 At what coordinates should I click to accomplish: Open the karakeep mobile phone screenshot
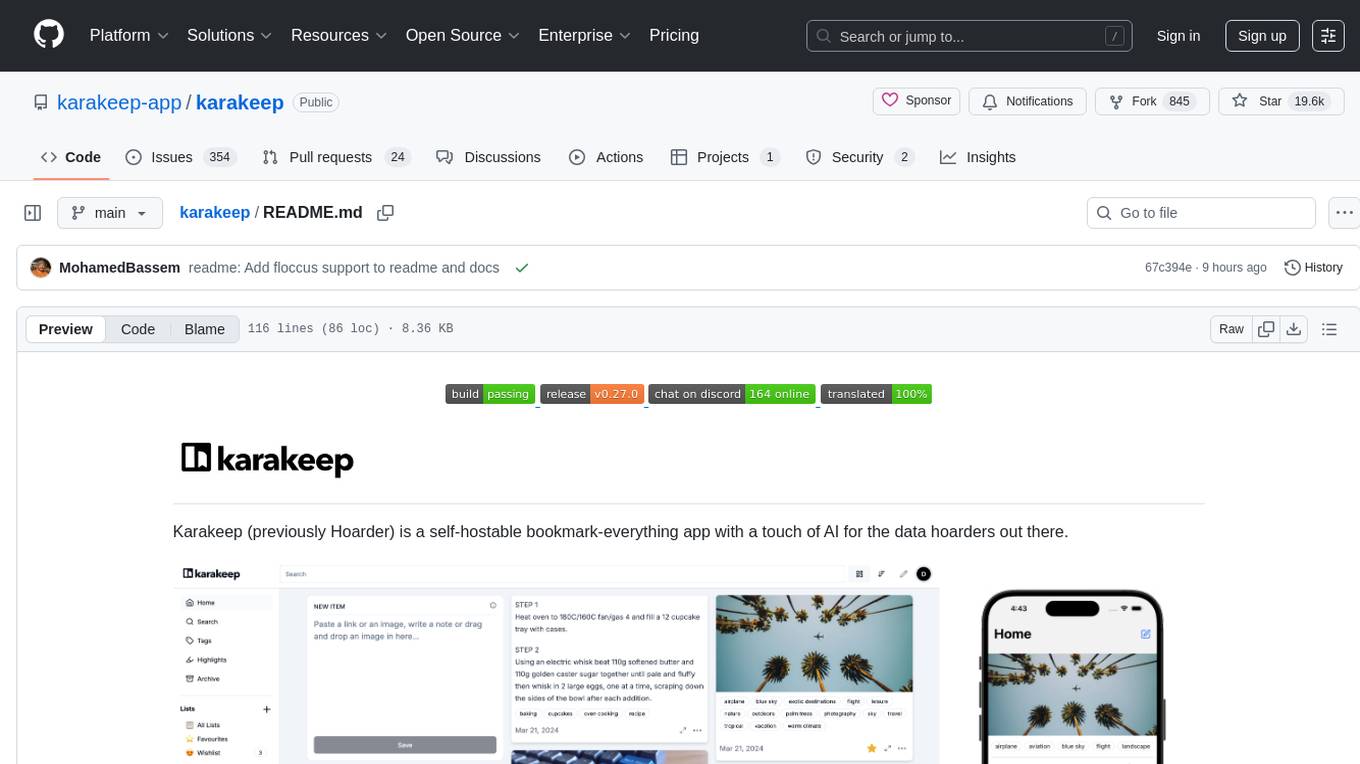pyautogui.click(x=1072, y=675)
